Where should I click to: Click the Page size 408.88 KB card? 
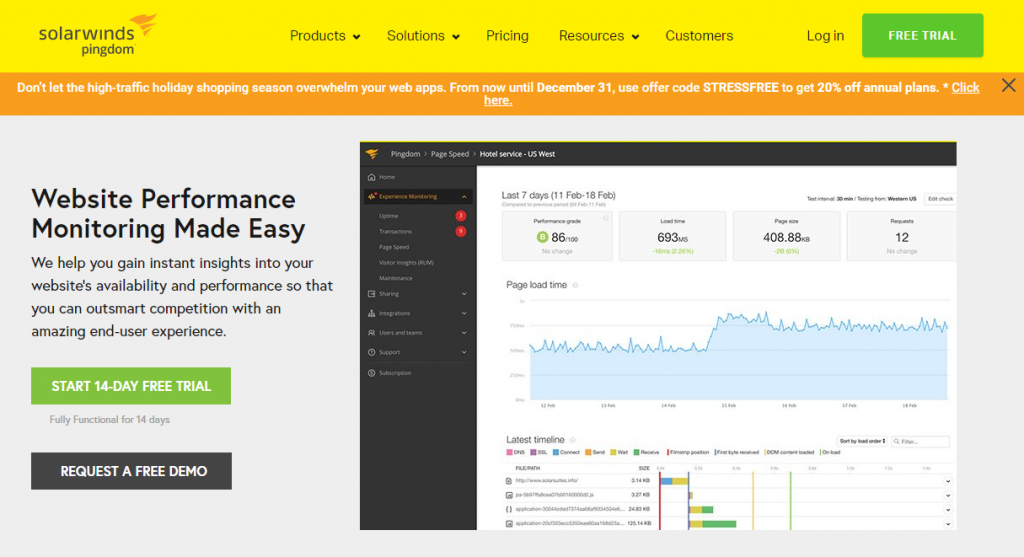786,236
